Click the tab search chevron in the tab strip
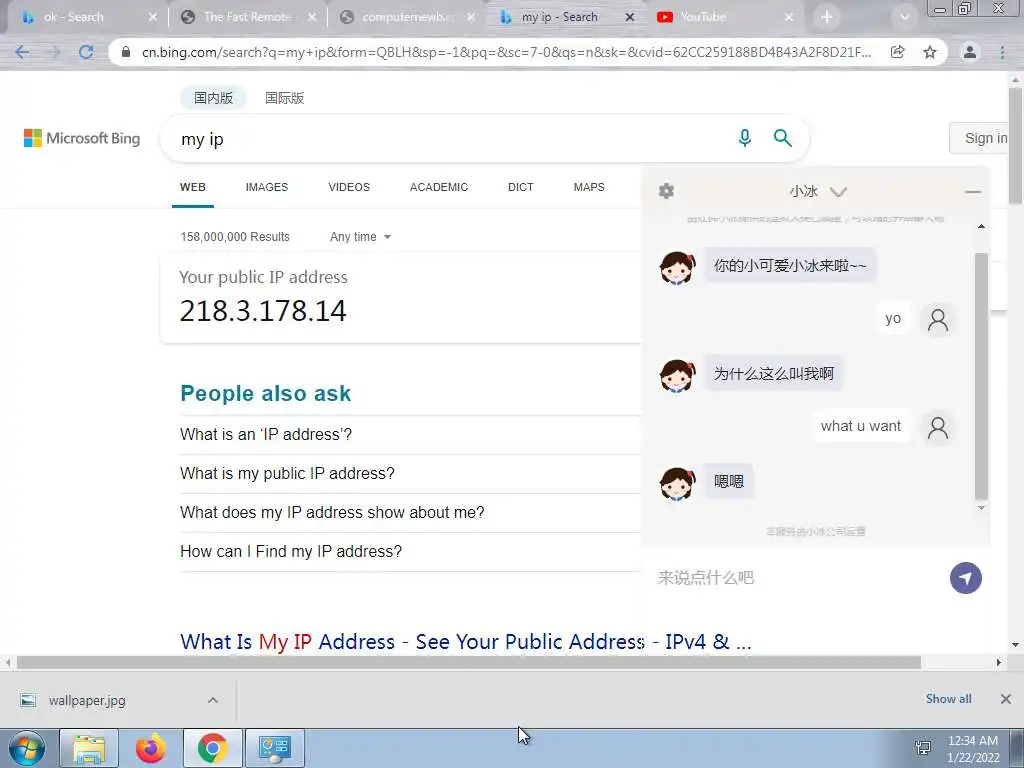The image size is (1024, 768). pos(904,17)
